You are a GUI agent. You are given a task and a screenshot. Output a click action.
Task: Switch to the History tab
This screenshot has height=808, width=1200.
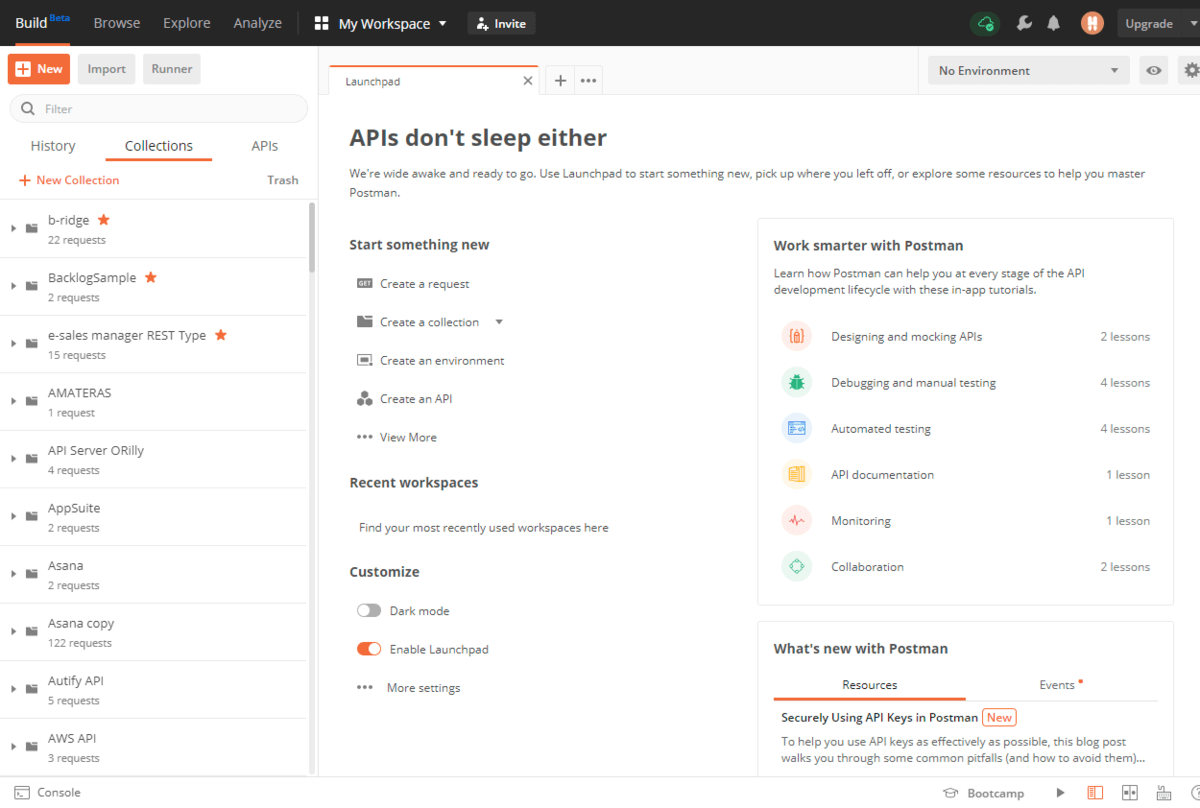[x=53, y=146]
